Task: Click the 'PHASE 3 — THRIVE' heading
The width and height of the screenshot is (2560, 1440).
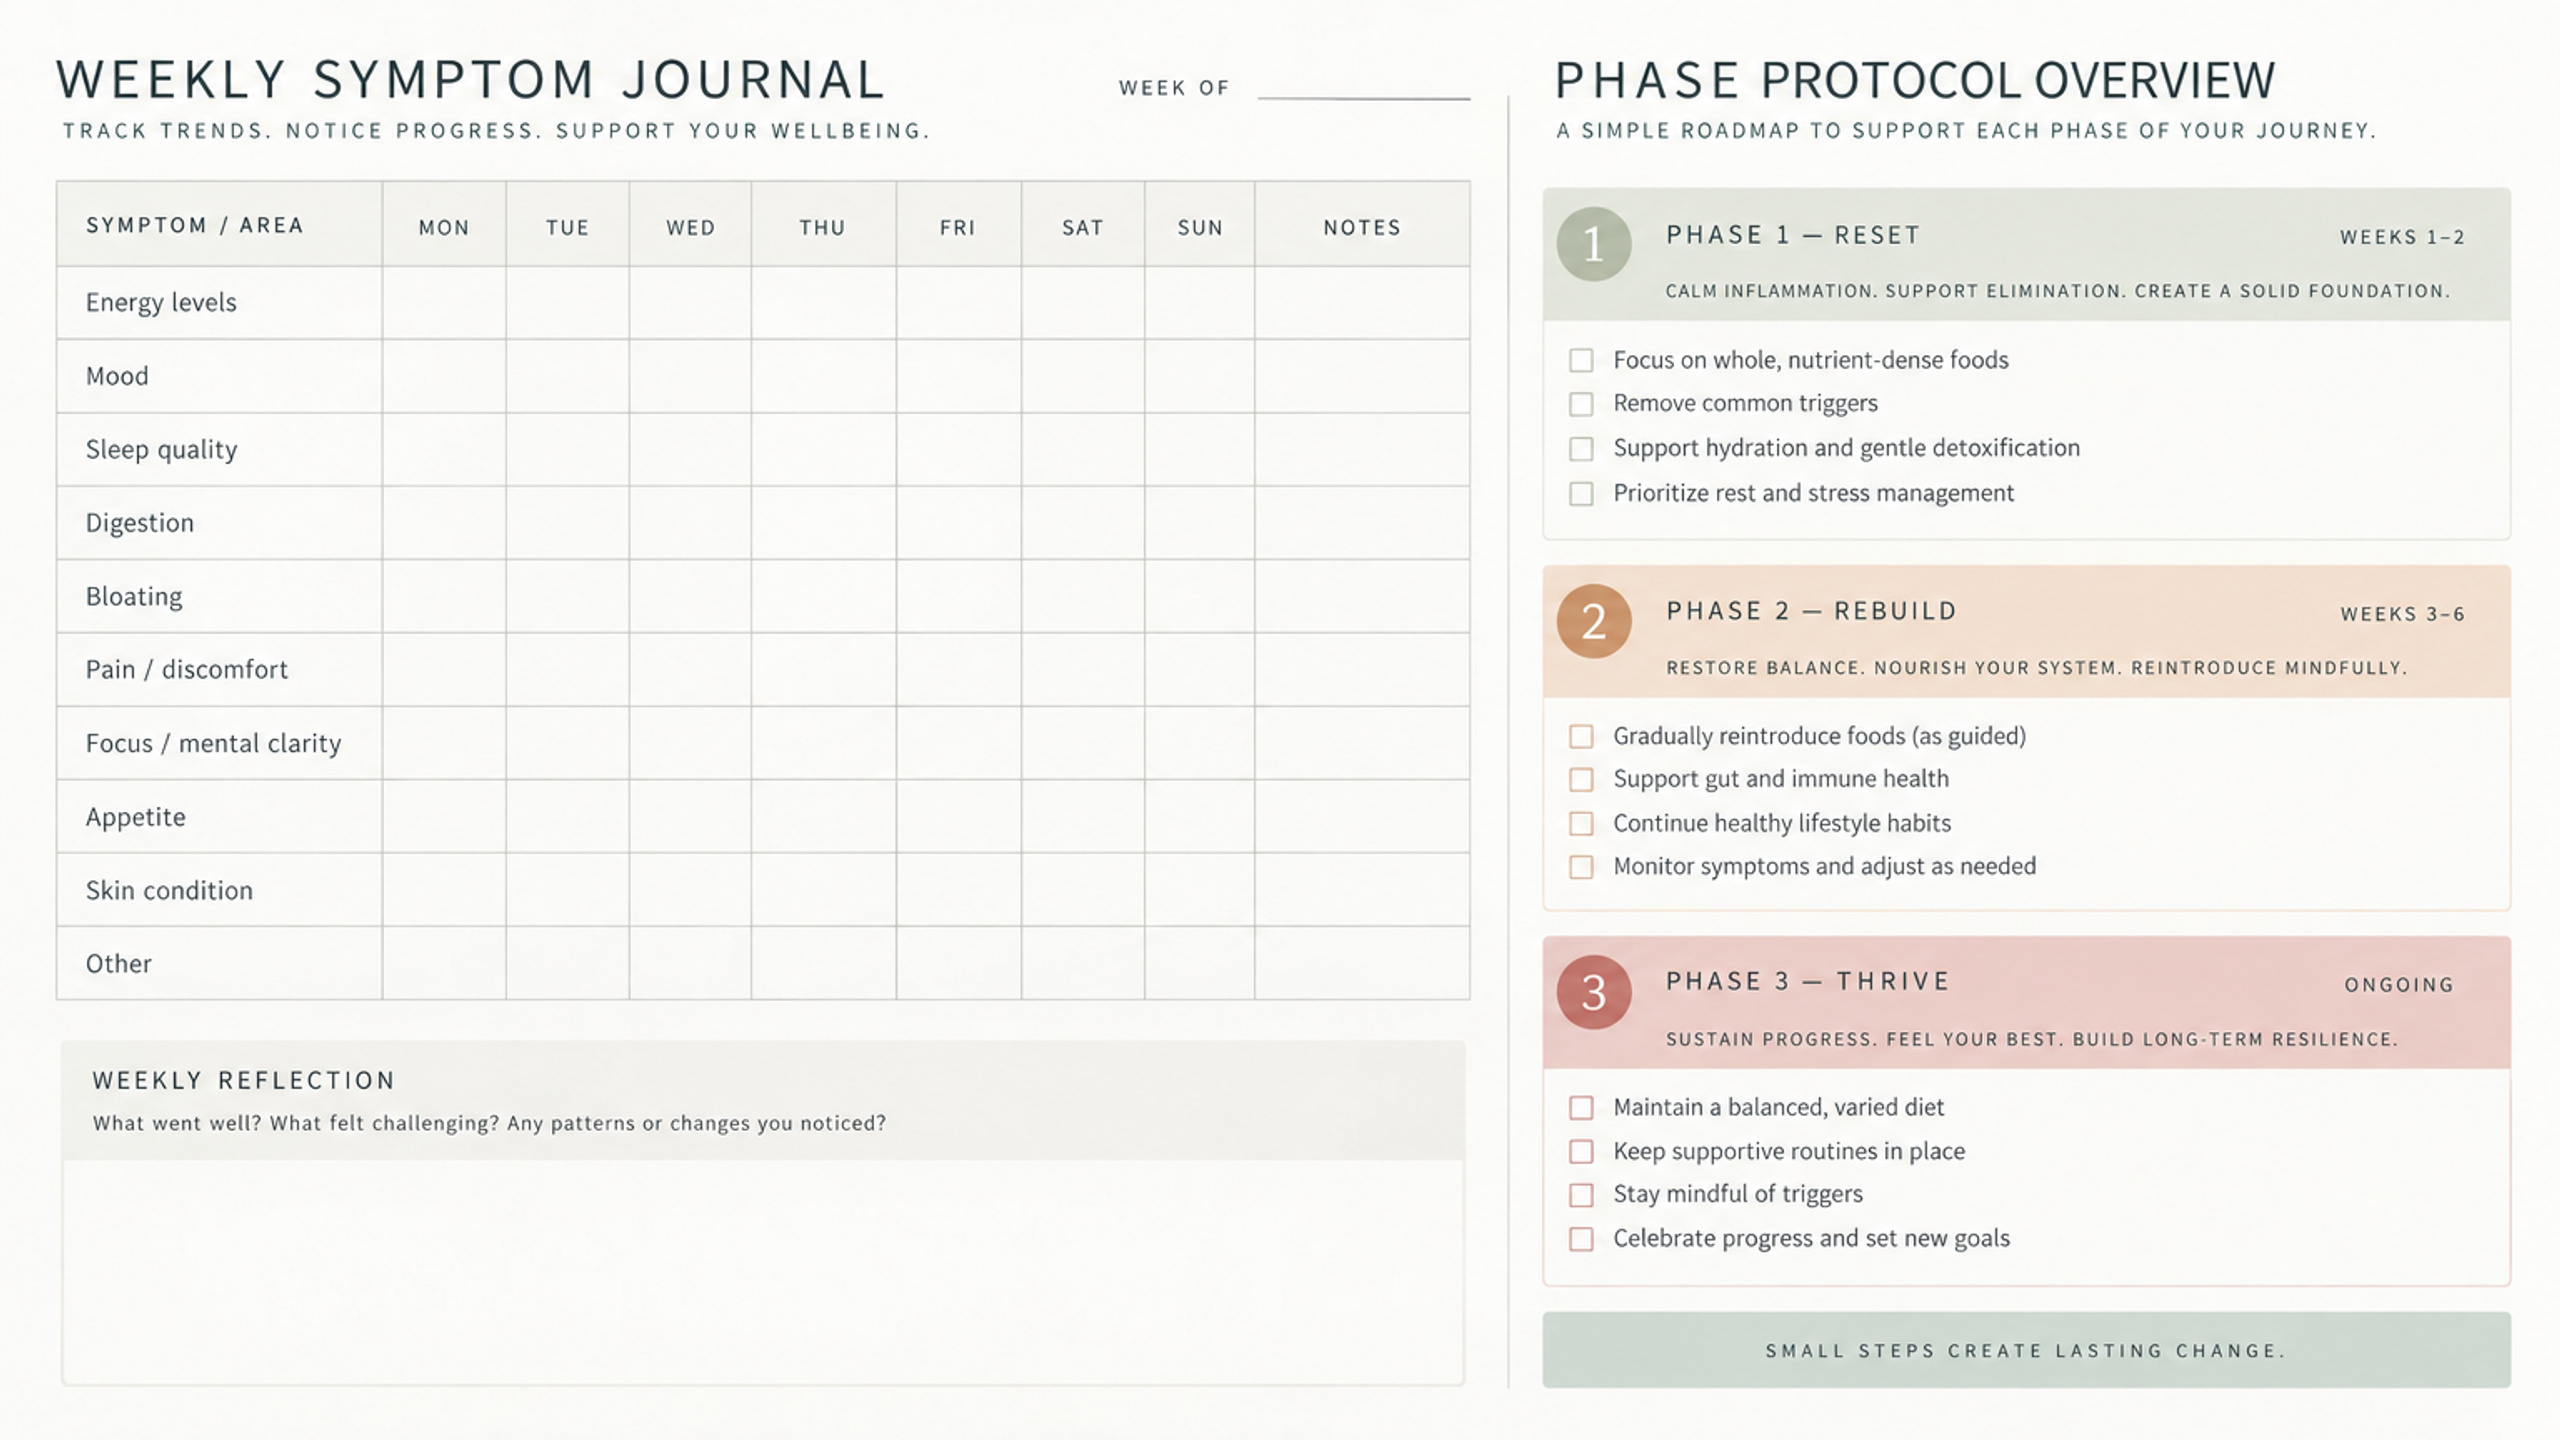Action: (x=1808, y=981)
